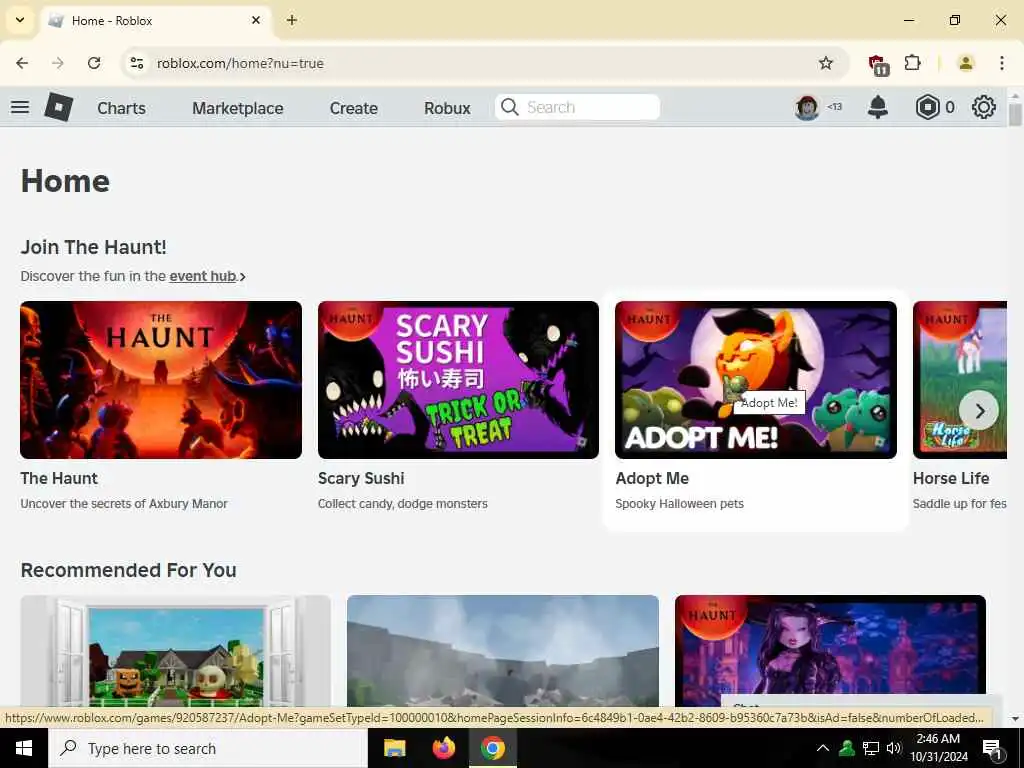Select the Chrome taskbar icon
This screenshot has width=1024, height=768.
click(493, 748)
